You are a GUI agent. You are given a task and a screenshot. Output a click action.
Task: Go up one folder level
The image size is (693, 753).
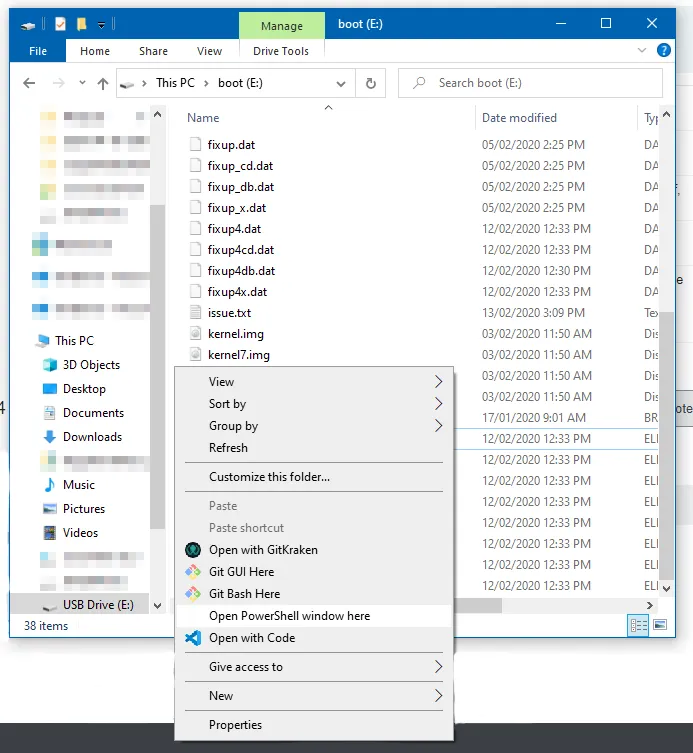[103, 84]
